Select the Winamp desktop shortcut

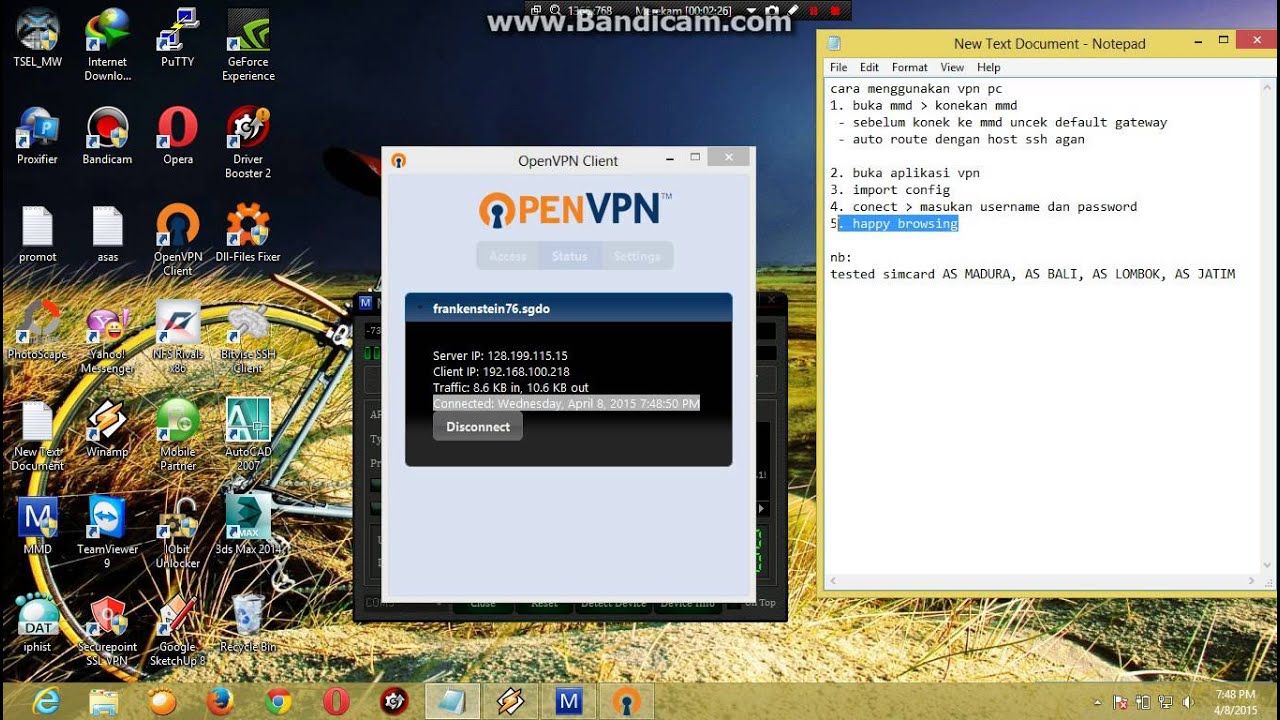107,428
